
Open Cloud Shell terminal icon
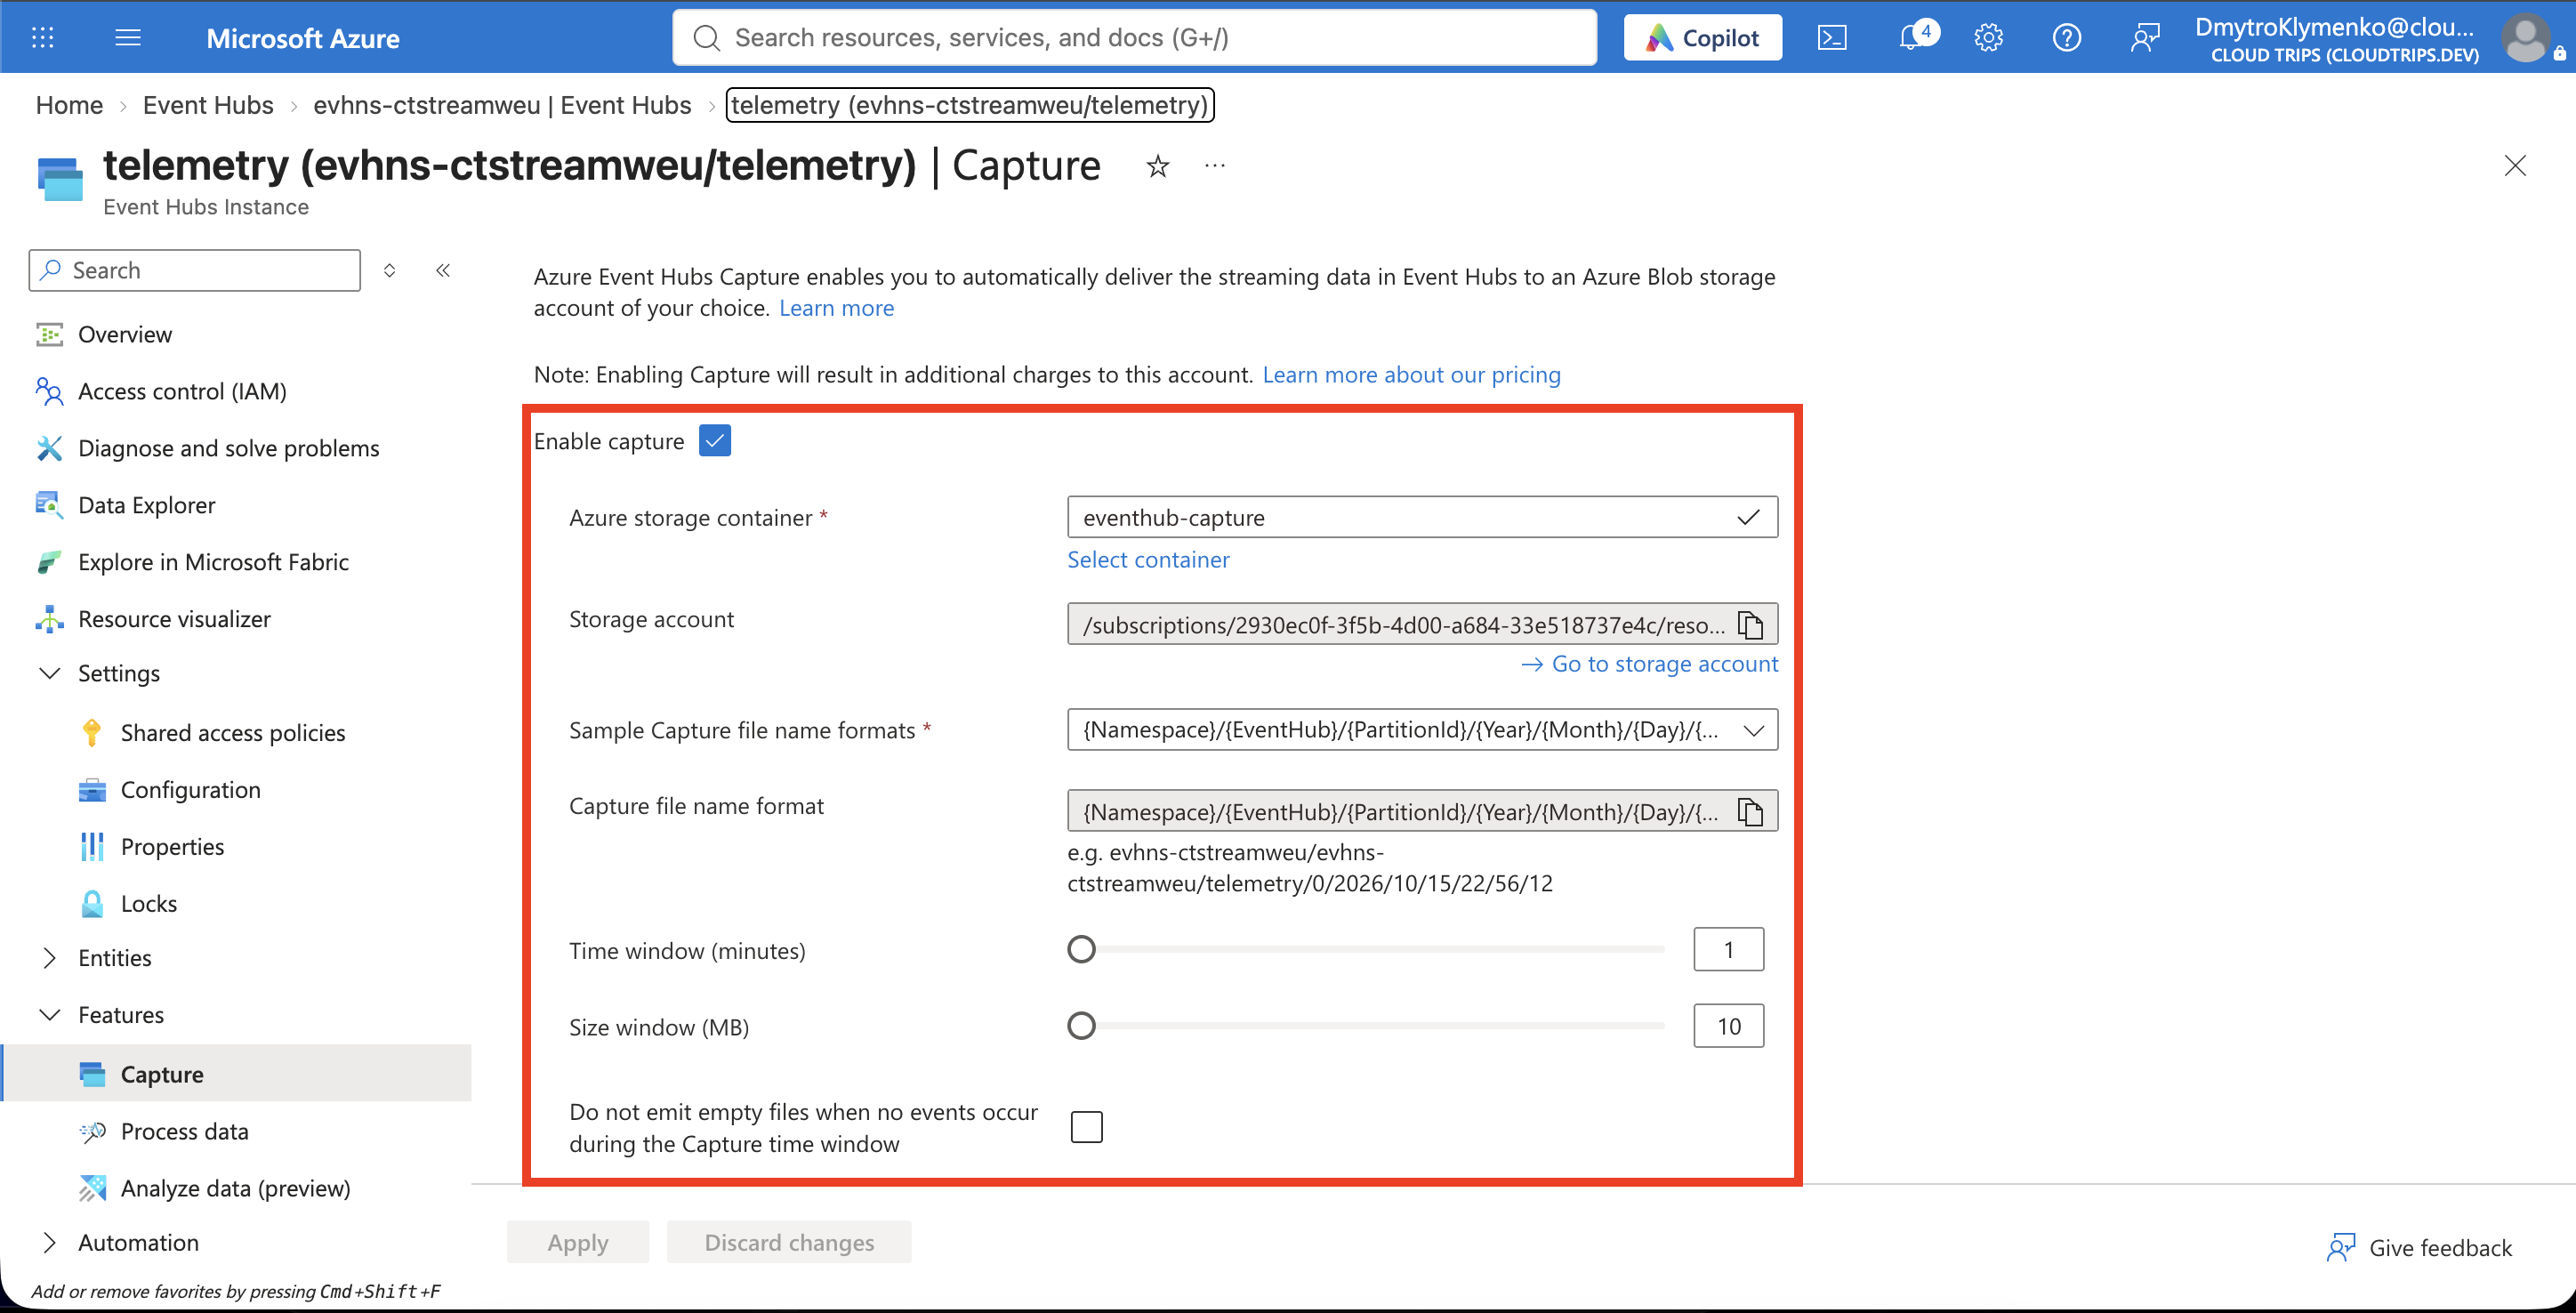(1831, 38)
